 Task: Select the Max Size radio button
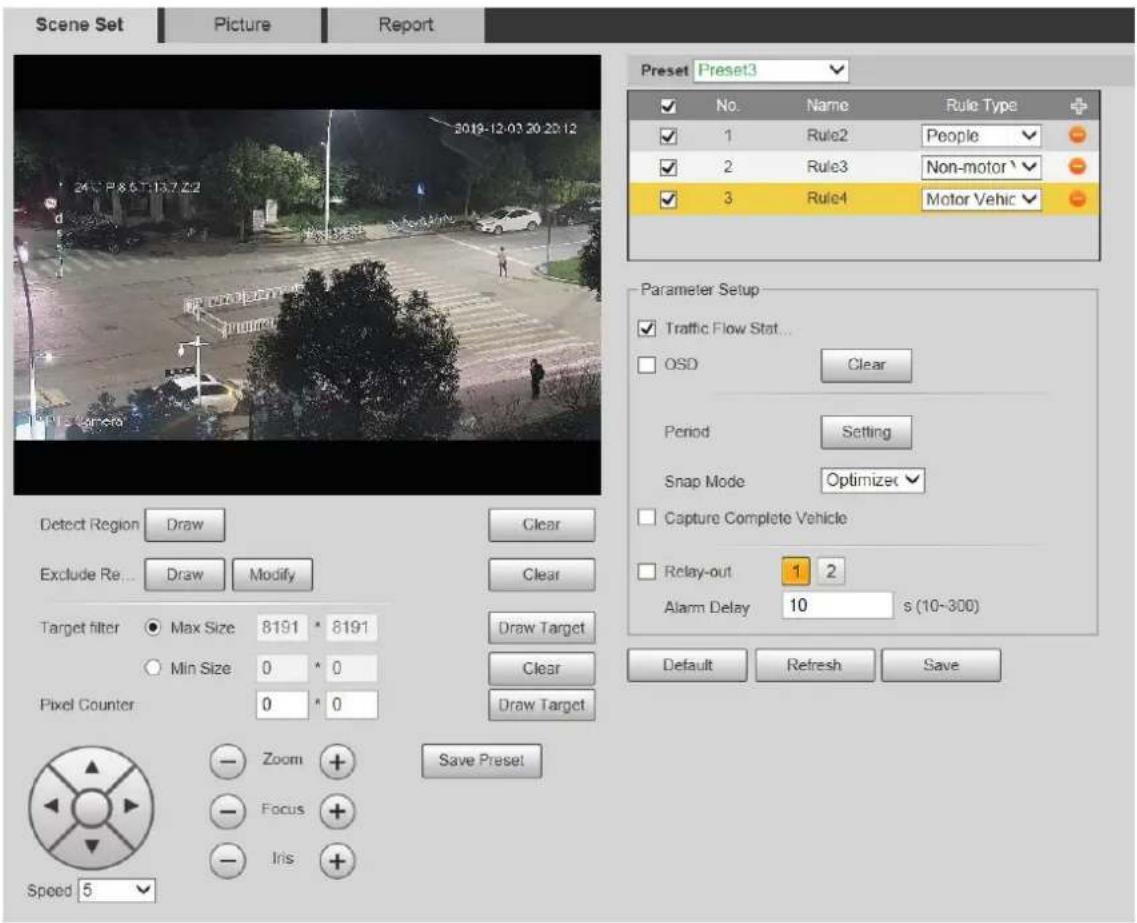pos(153,628)
